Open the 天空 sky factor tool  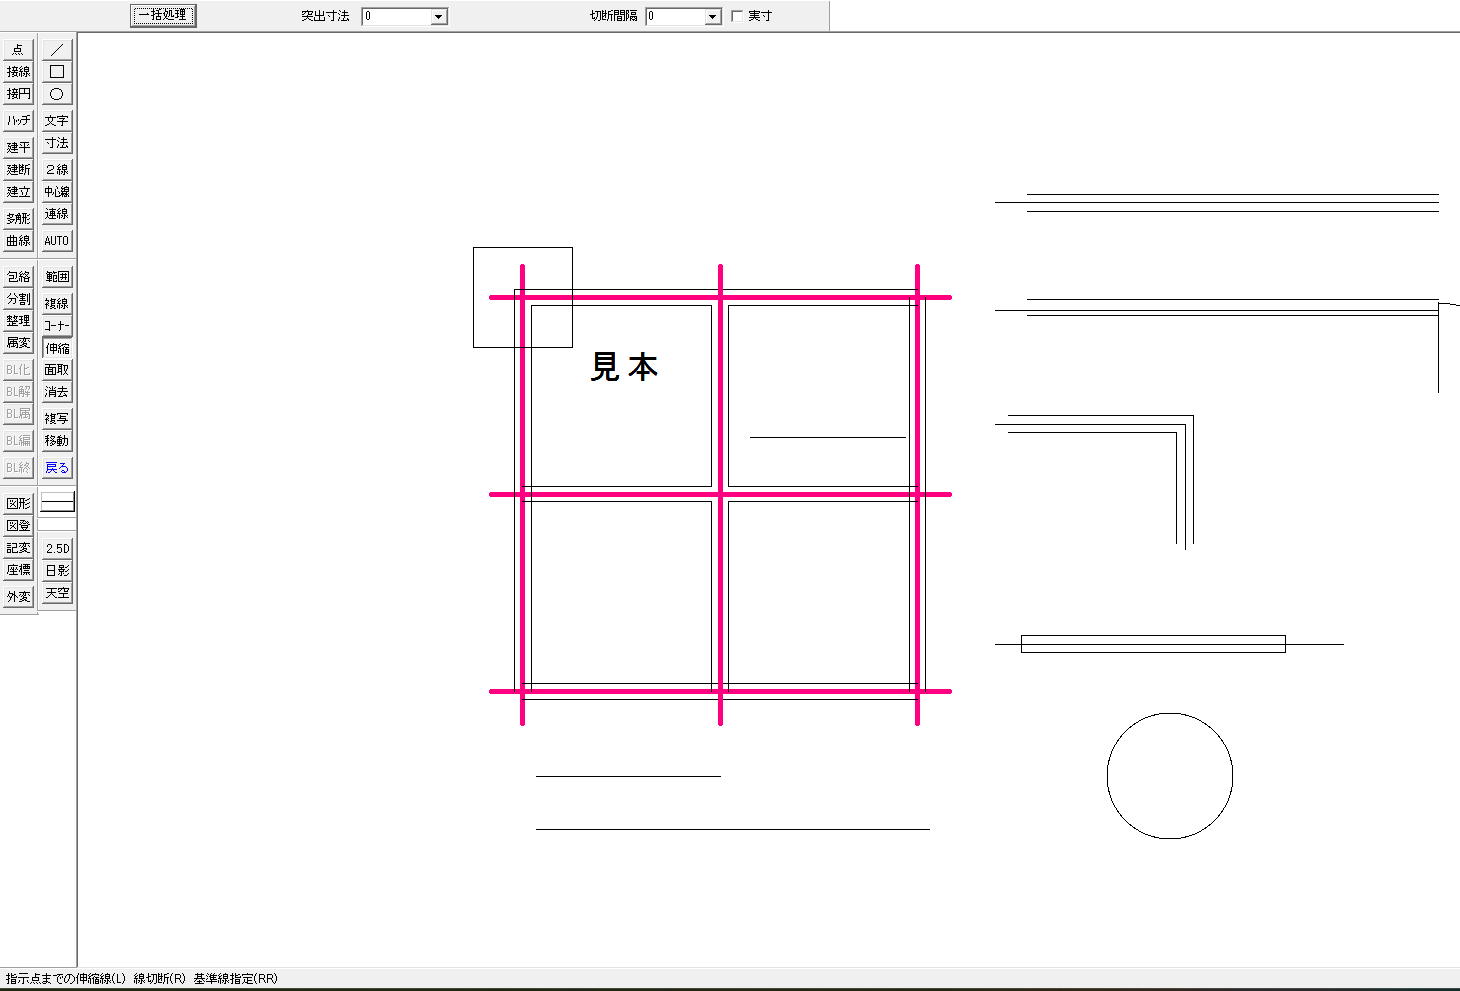(x=57, y=592)
